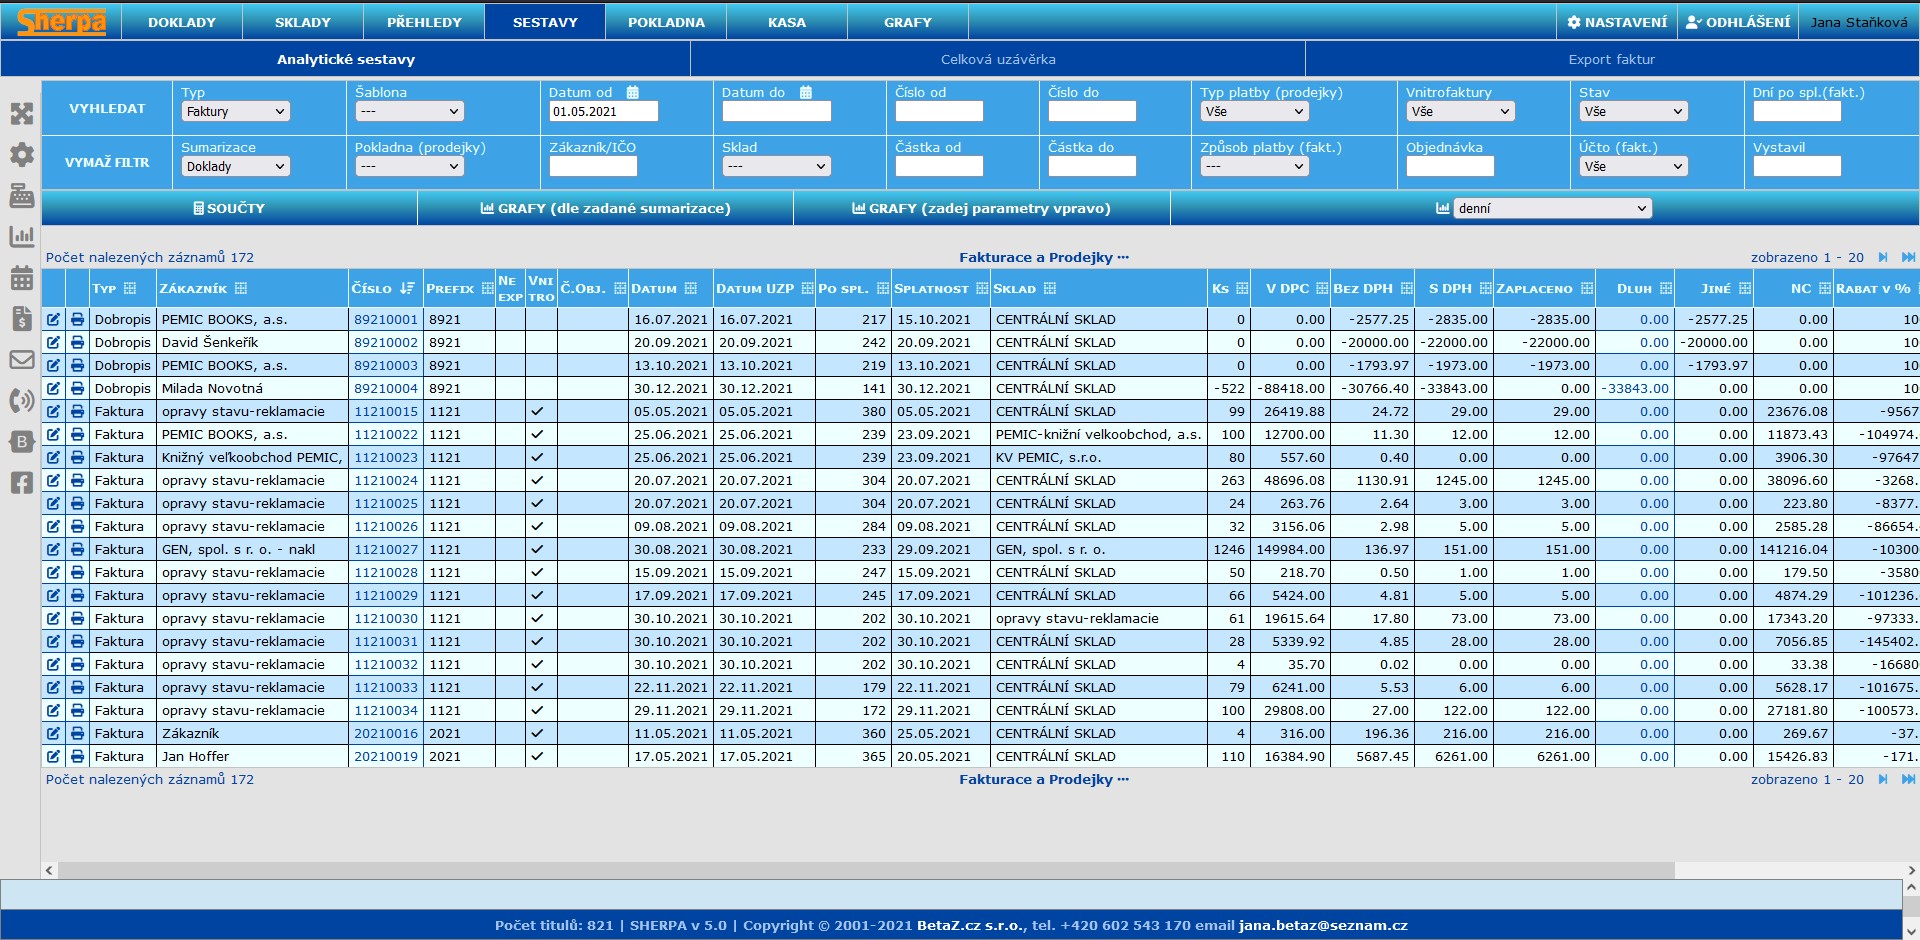Viewport: 1920px width, 940px height.
Task: Click the horizontal scrollbar below the table
Action: (860, 870)
